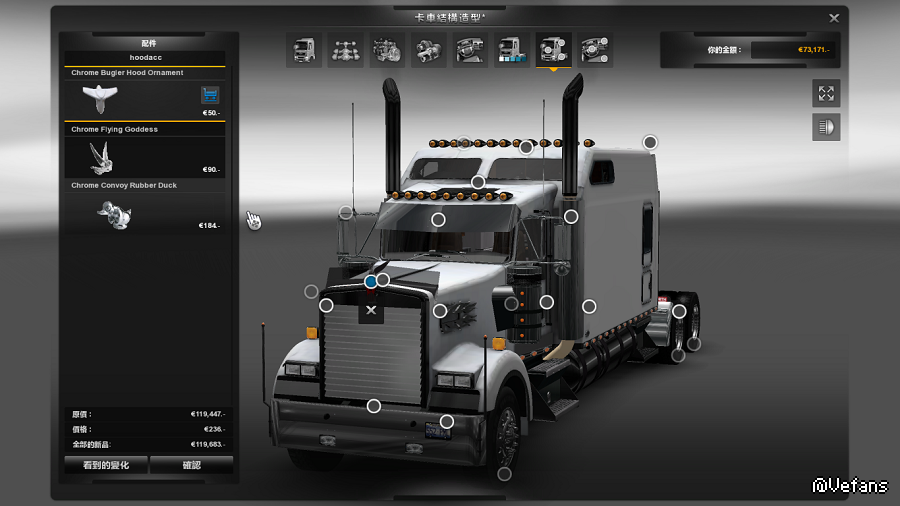Screen dimensions: 900x506
Task: Click the 看到的變化 button
Action: coord(106,465)
